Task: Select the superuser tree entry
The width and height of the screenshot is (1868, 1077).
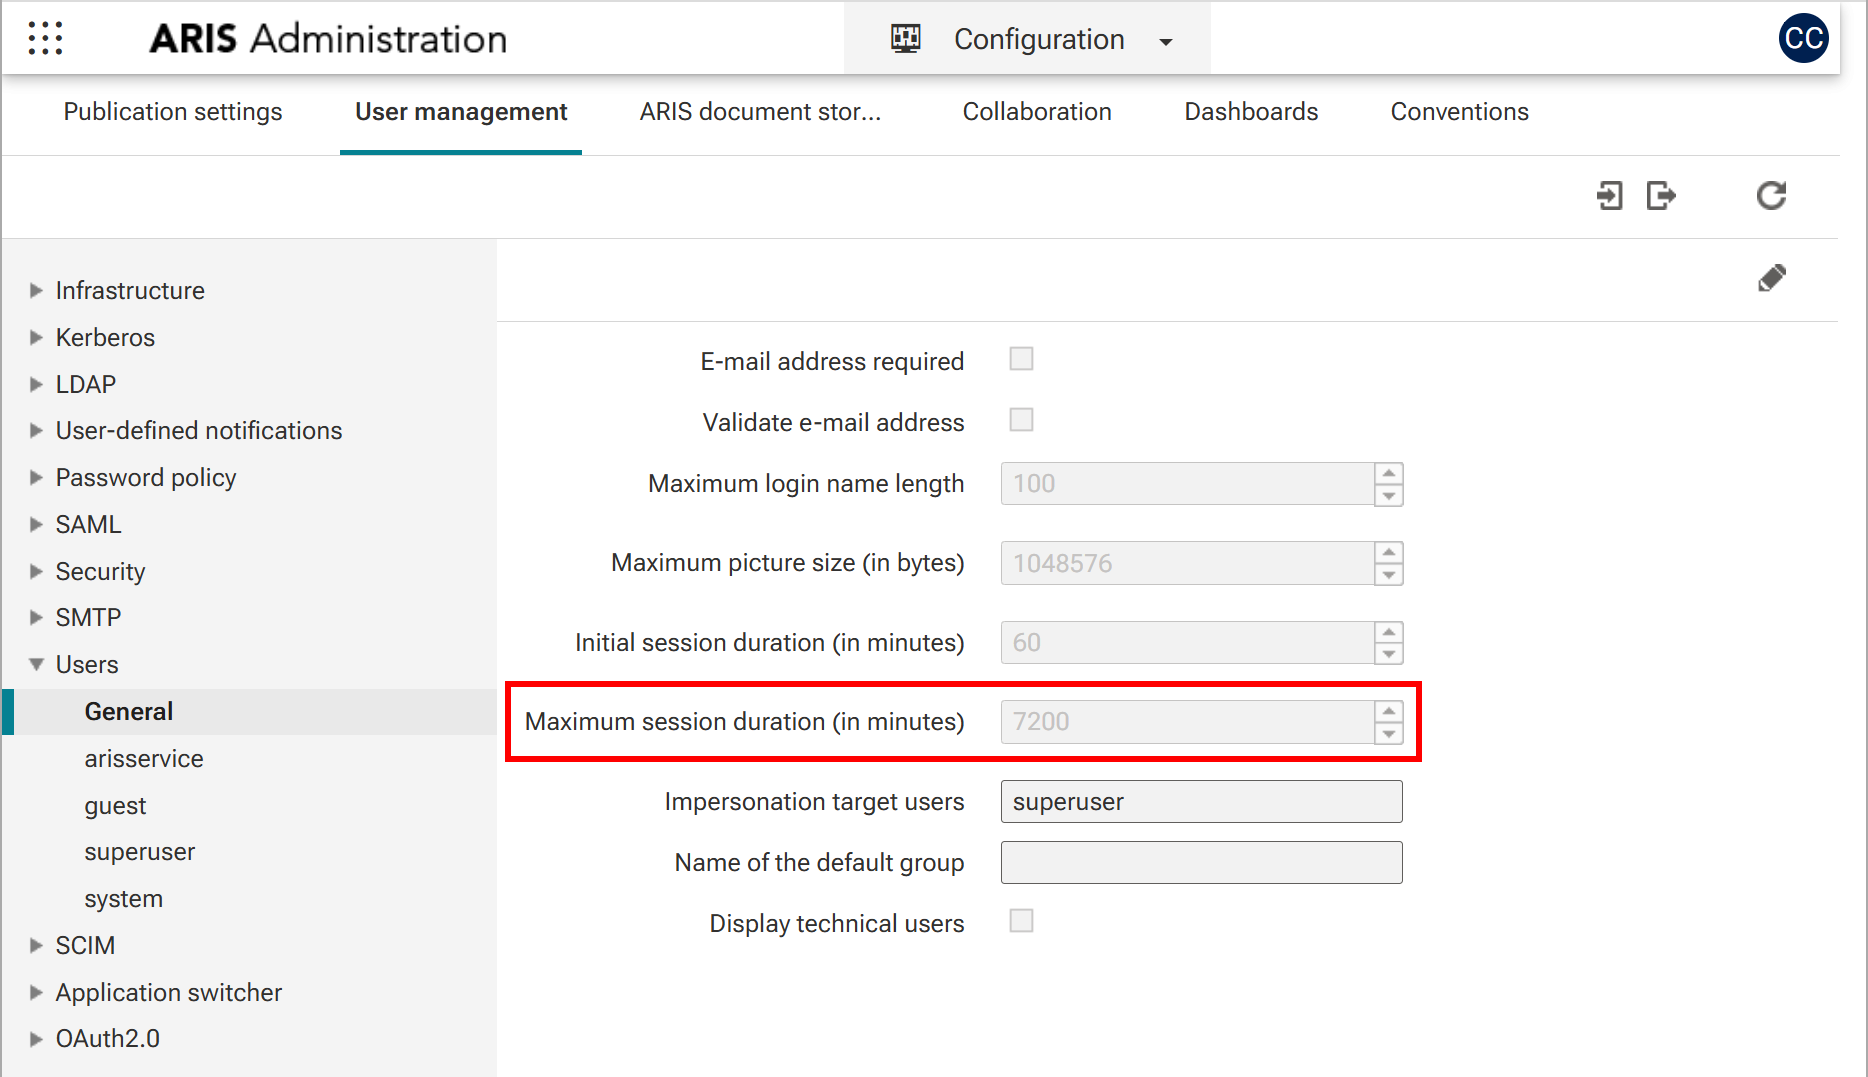Action: tap(140, 852)
